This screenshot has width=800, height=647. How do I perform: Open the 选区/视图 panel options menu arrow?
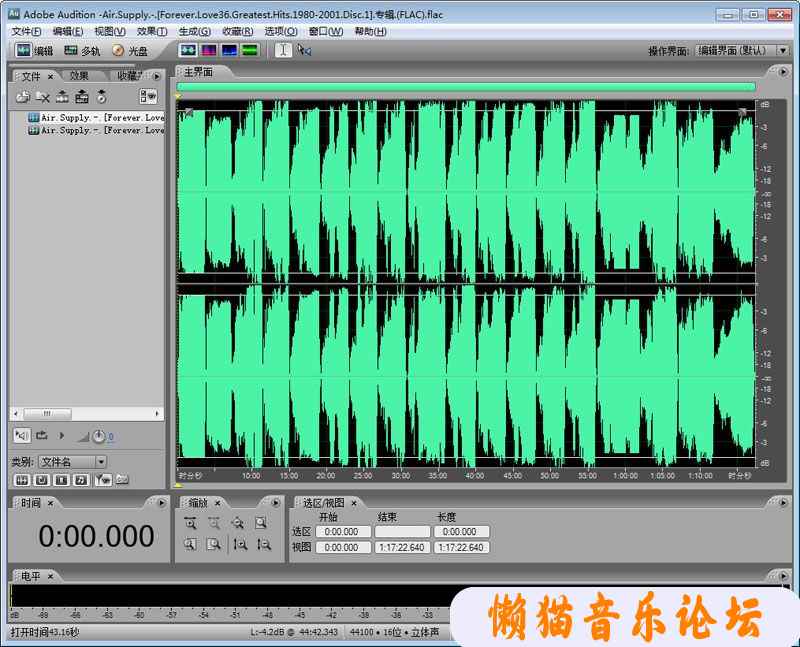(783, 503)
